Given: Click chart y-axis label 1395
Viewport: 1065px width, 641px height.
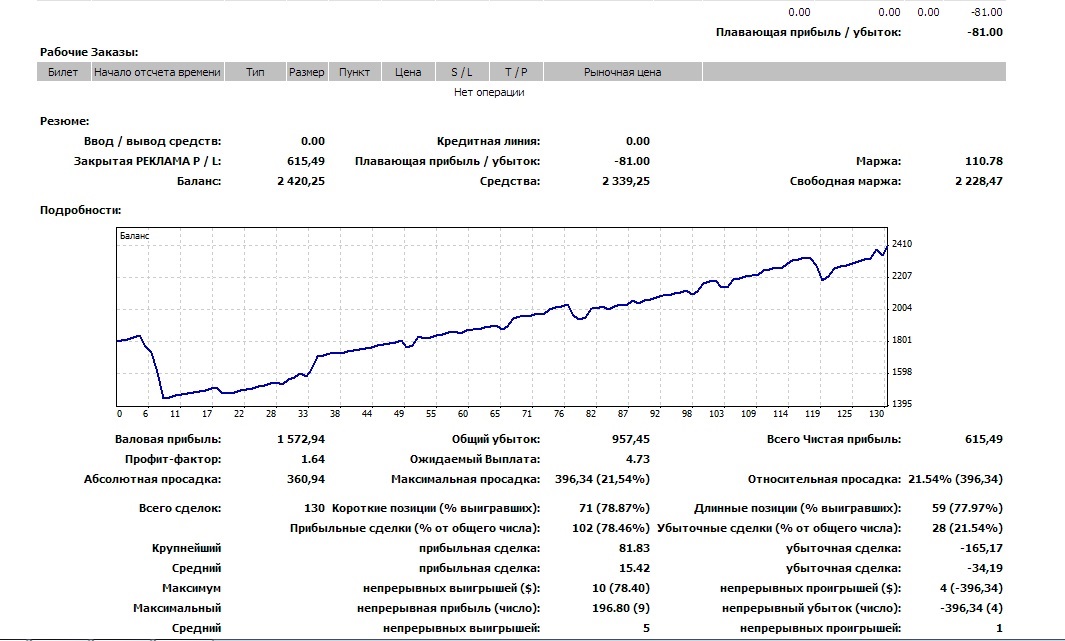Looking at the screenshot, I should 902,404.
